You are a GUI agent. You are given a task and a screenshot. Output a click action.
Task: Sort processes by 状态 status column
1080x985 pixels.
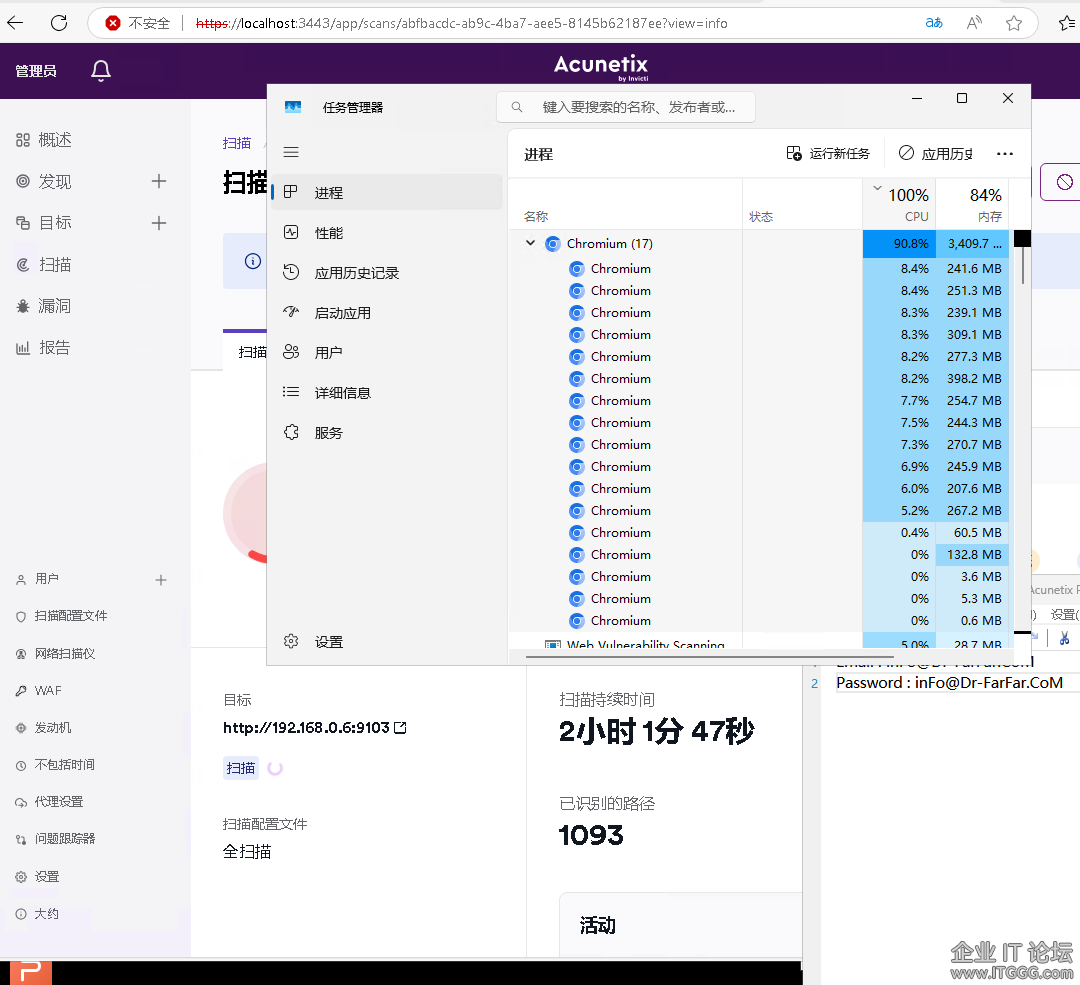click(802, 205)
